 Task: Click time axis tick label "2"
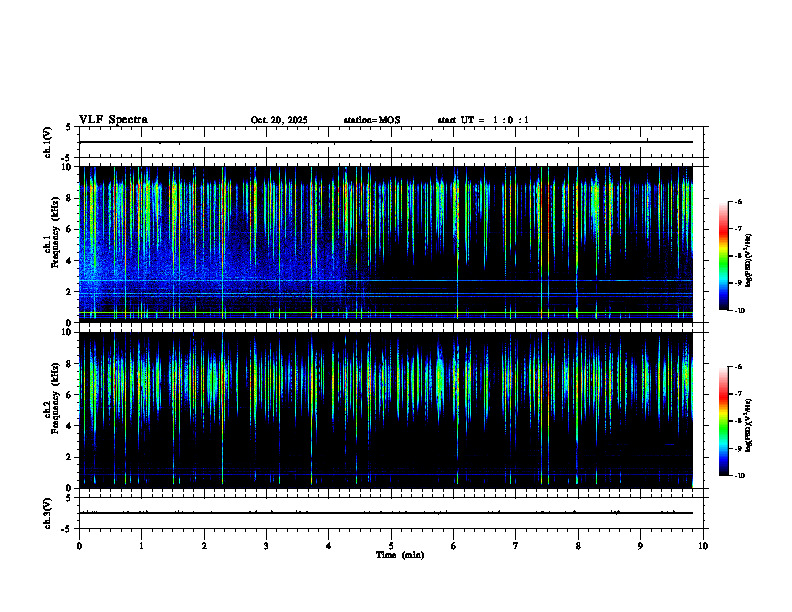click(204, 546)
